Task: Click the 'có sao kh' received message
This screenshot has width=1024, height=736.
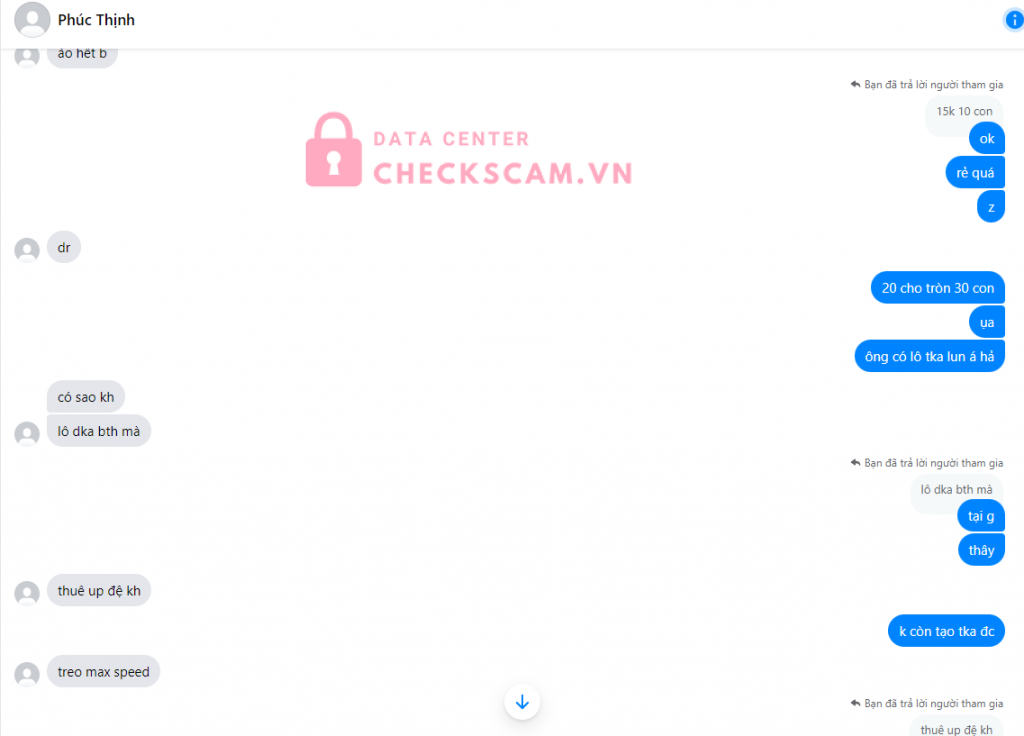Action: point(86,397)
